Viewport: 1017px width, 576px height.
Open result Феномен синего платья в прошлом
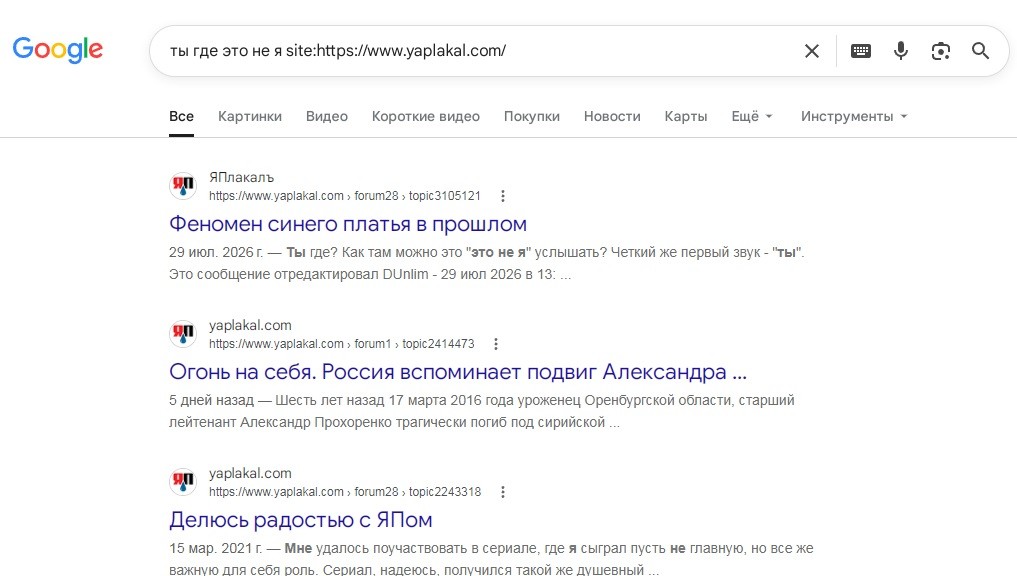[x=348, y=224]
